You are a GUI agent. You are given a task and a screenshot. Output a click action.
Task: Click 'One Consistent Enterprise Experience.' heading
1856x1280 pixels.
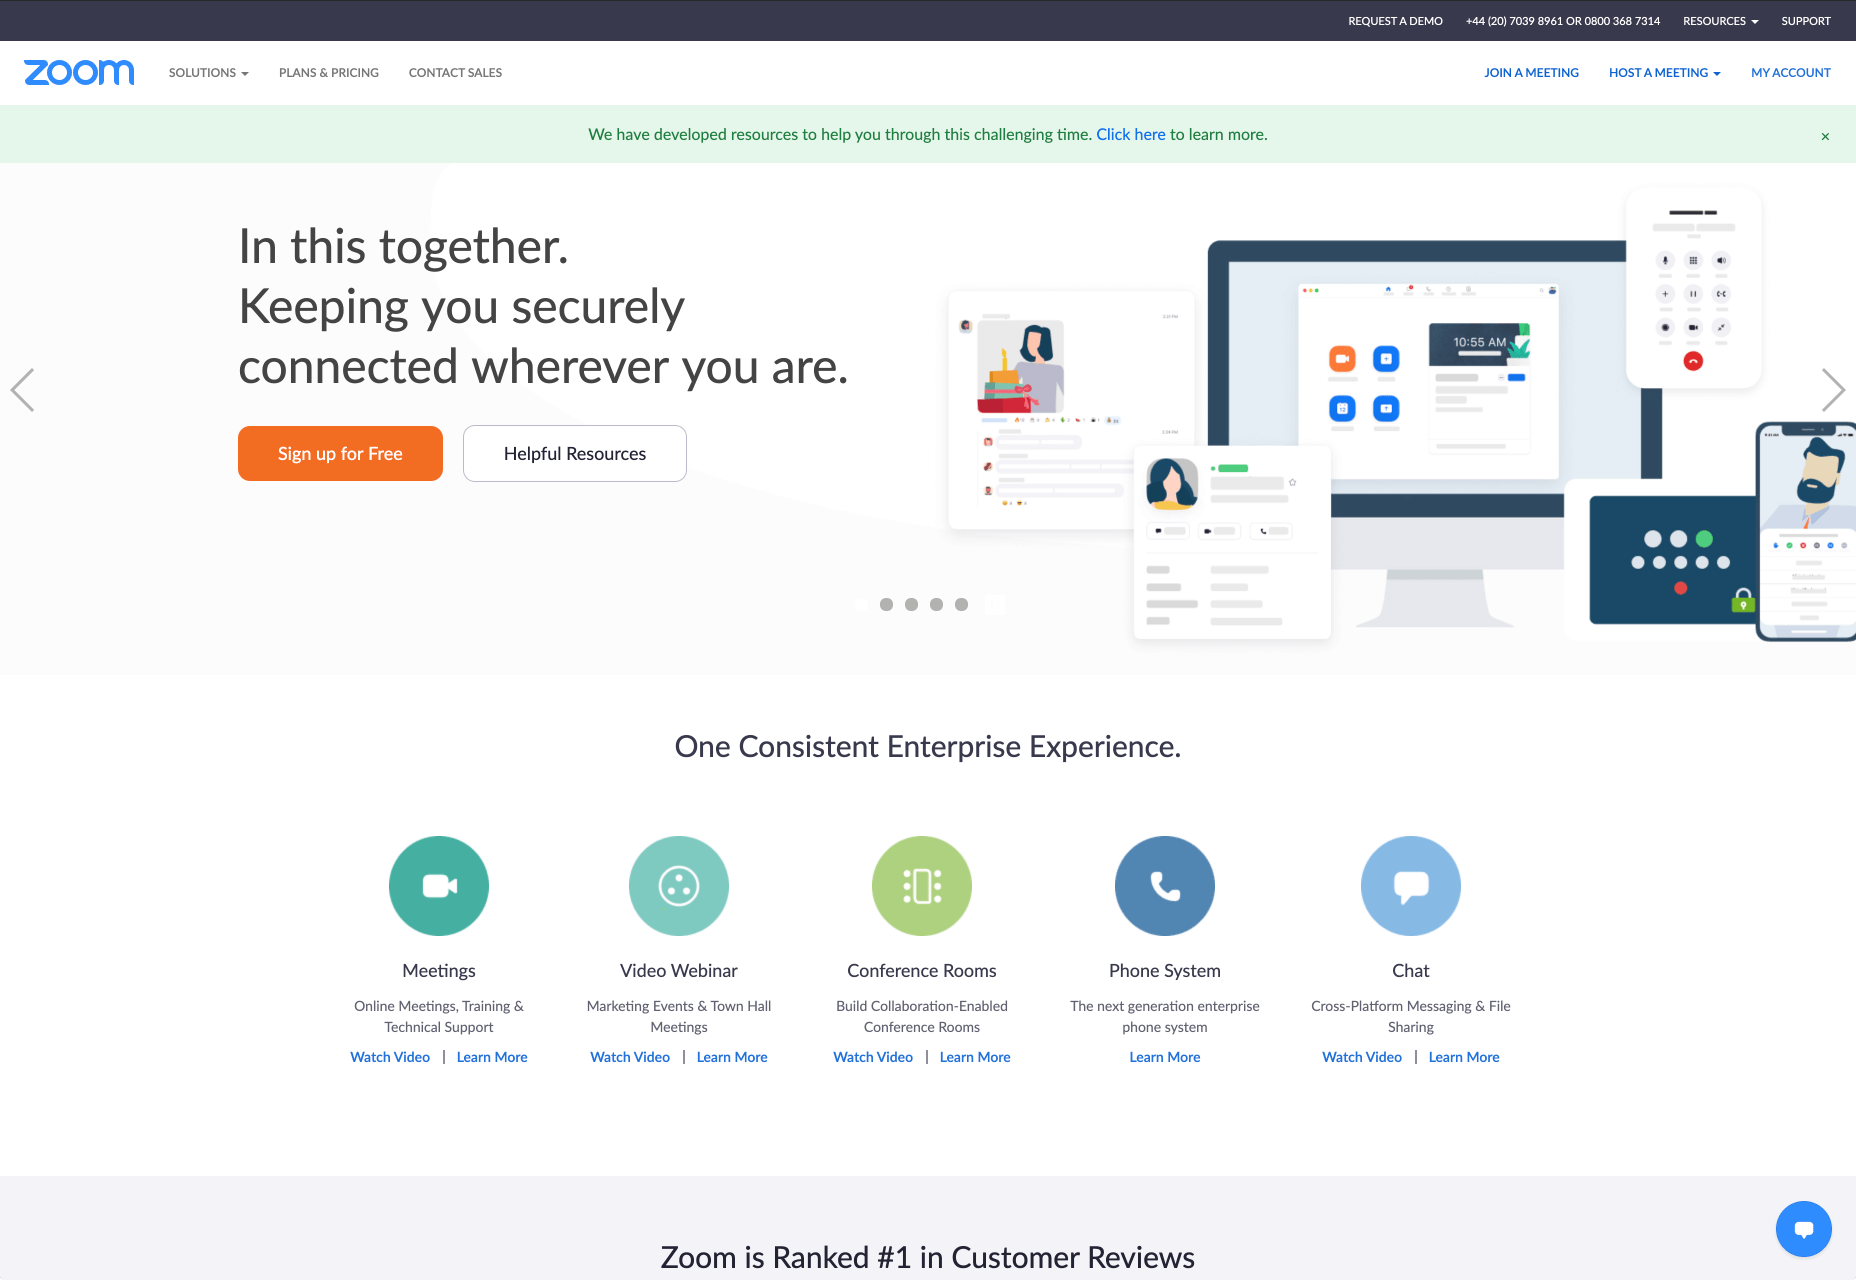pos(928,747)
